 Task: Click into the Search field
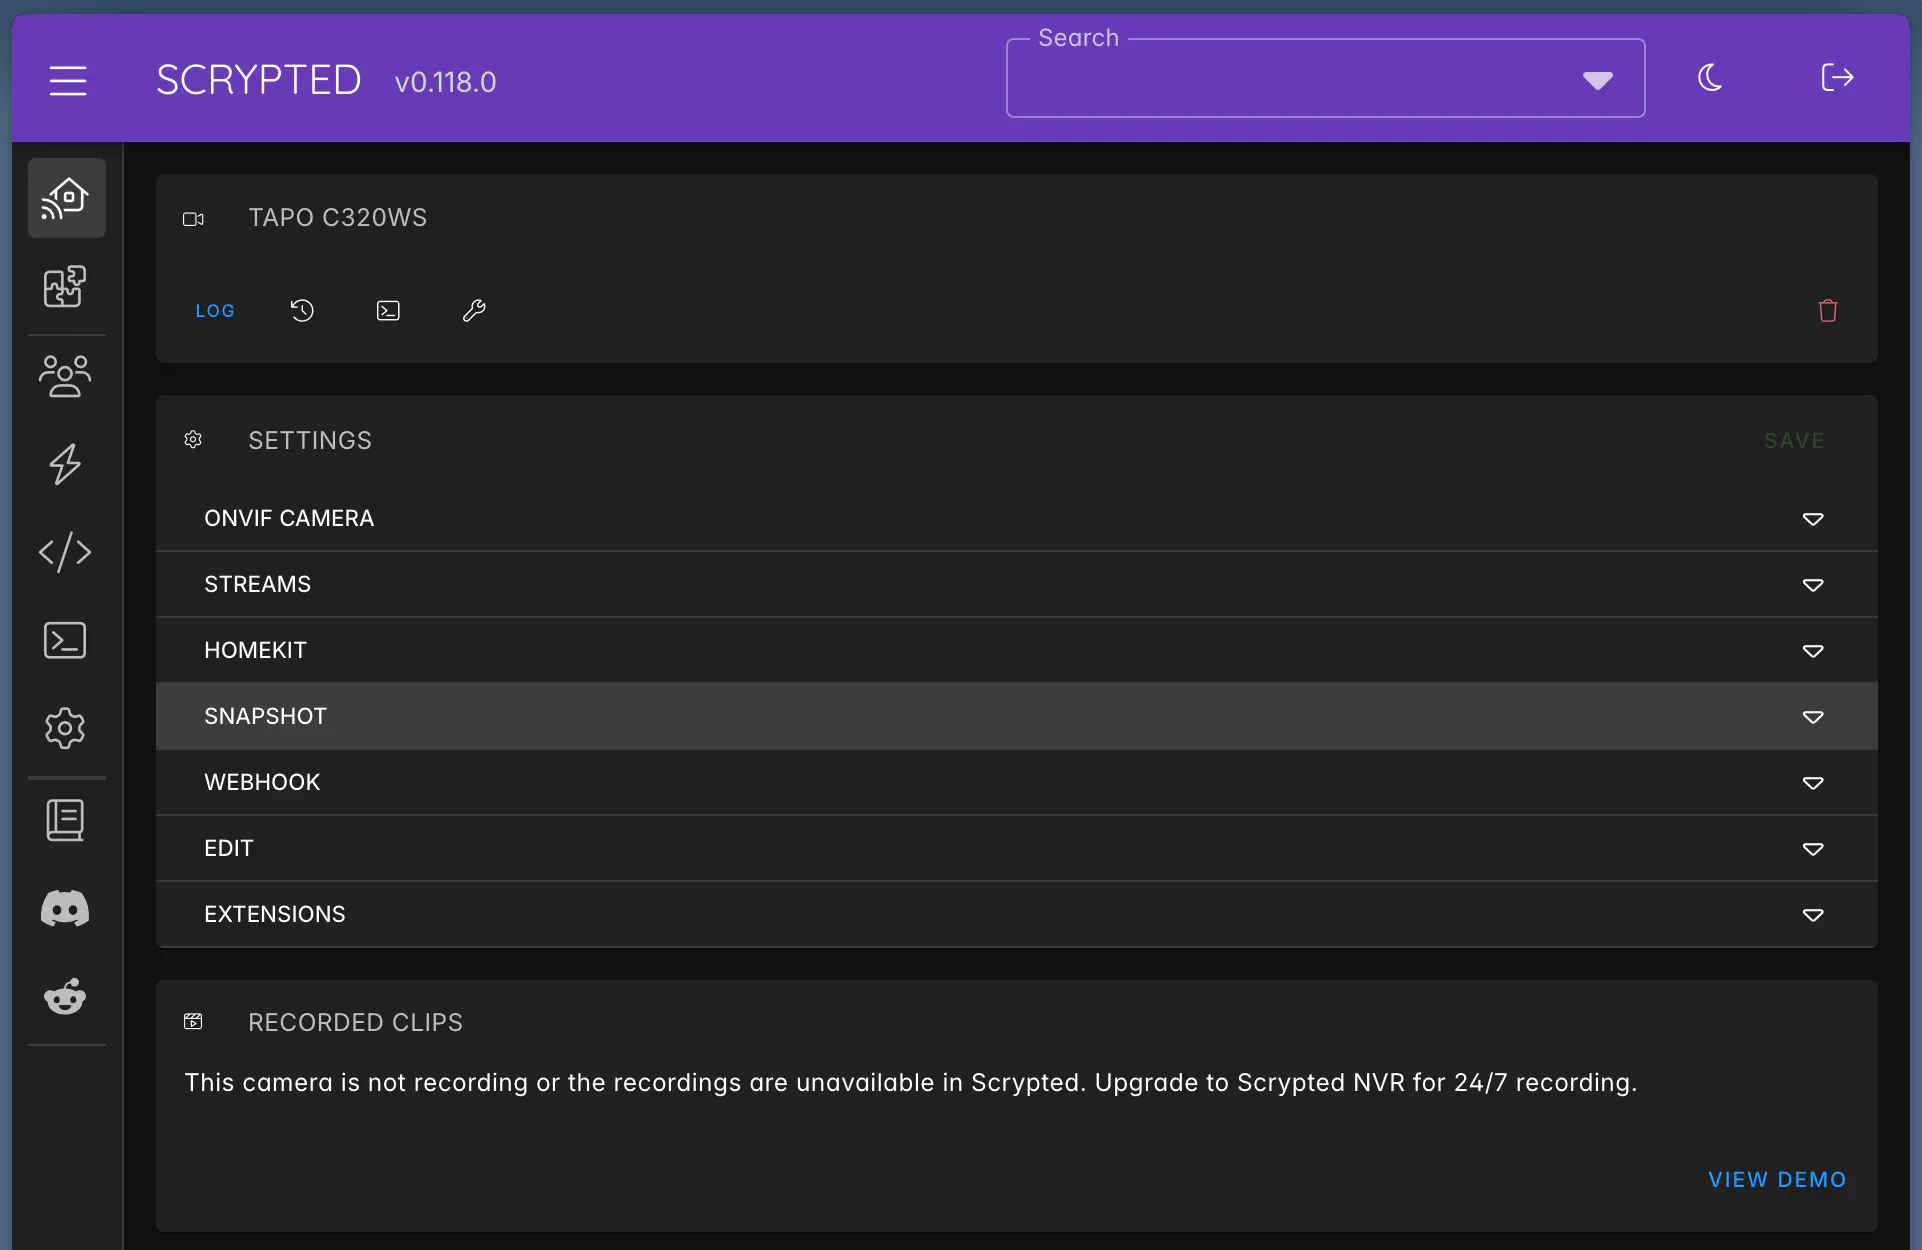(x=1326, y=78)
